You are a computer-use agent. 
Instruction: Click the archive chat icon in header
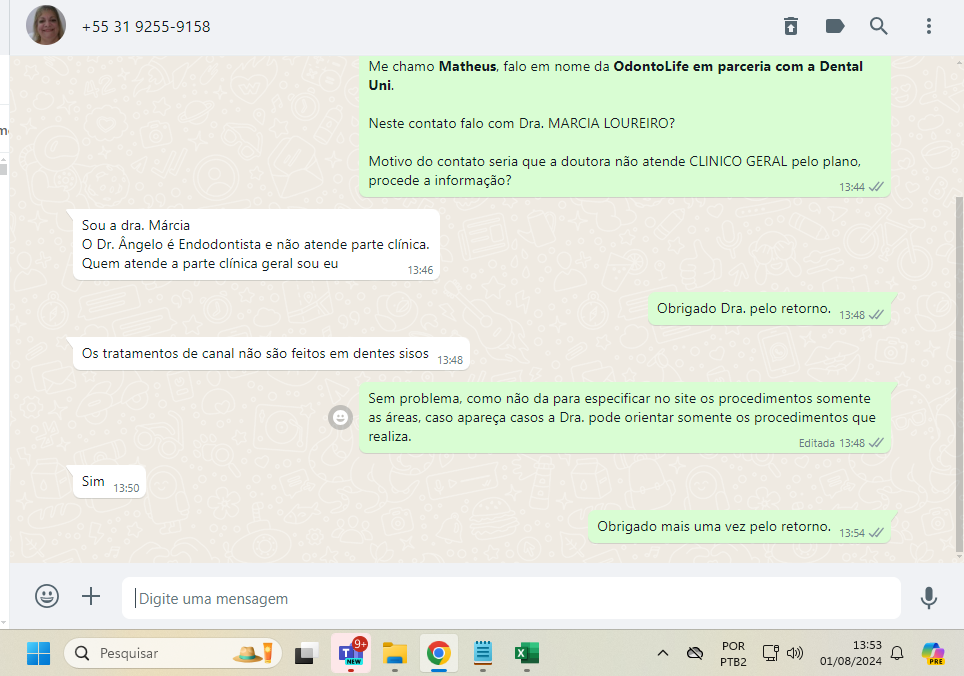(790, 26)
